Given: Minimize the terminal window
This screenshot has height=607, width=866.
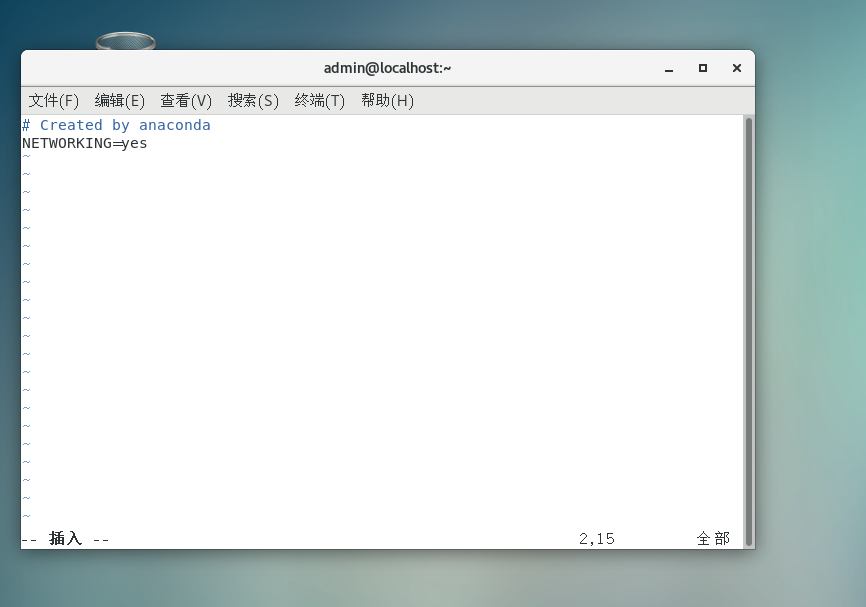Looking at the screenshot, I should pos(668,67).
